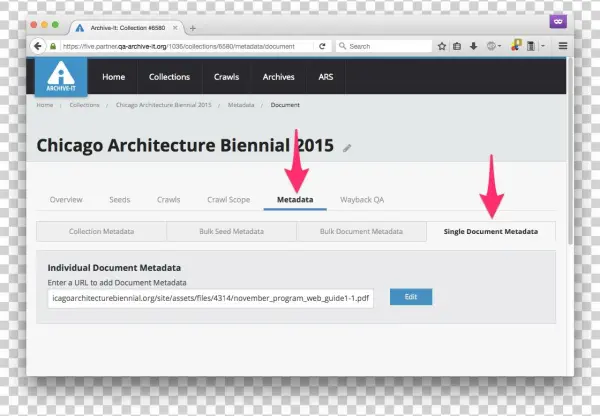This screenshot has height=416, width=600.
Task: Switch to the Seeds tab
Action: pyautogui.click(x=119, y=200)
